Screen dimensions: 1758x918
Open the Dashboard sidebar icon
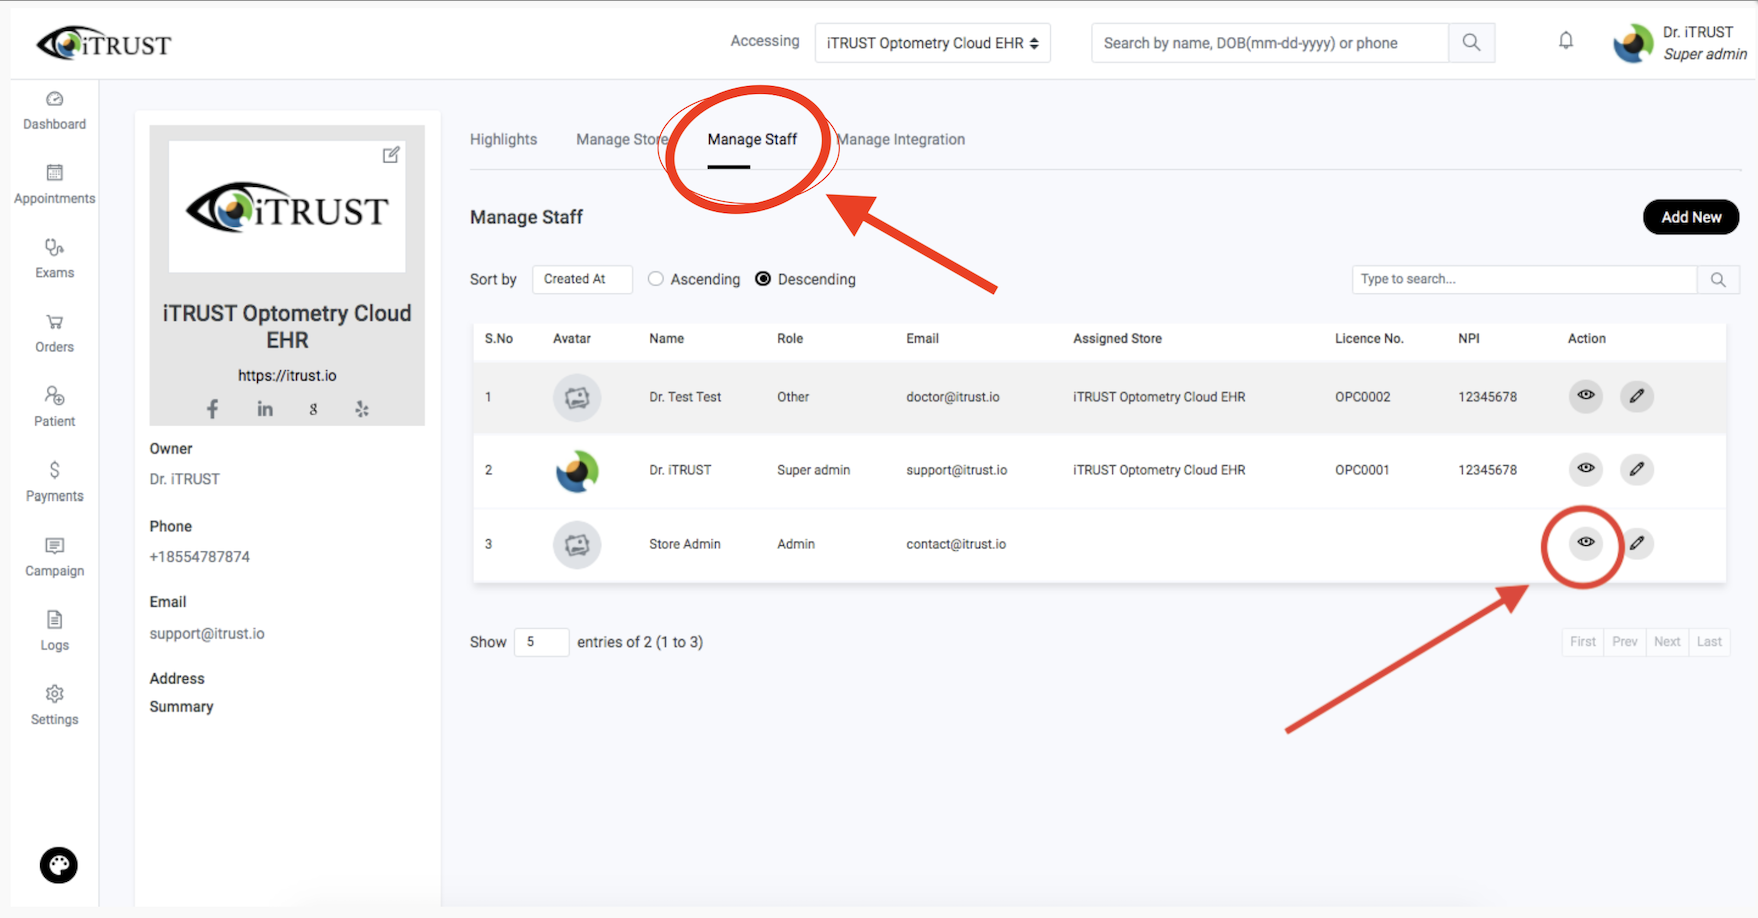pos(55,99)
